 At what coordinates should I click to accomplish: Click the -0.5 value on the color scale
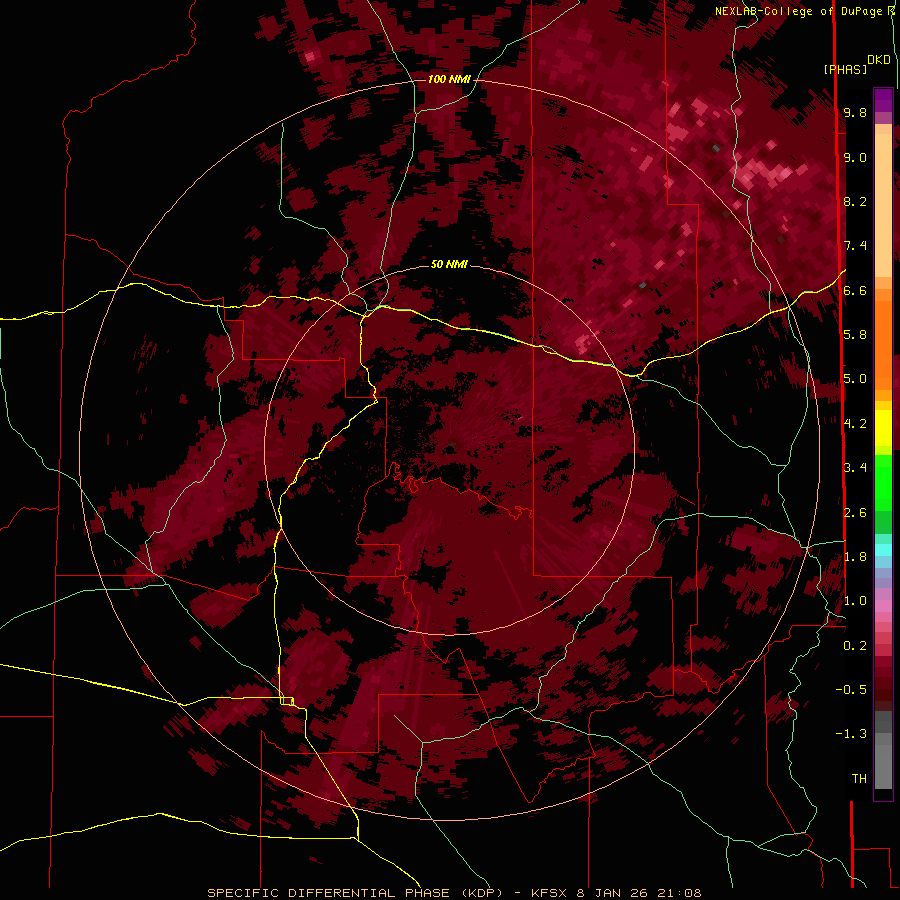click(851, 690)
